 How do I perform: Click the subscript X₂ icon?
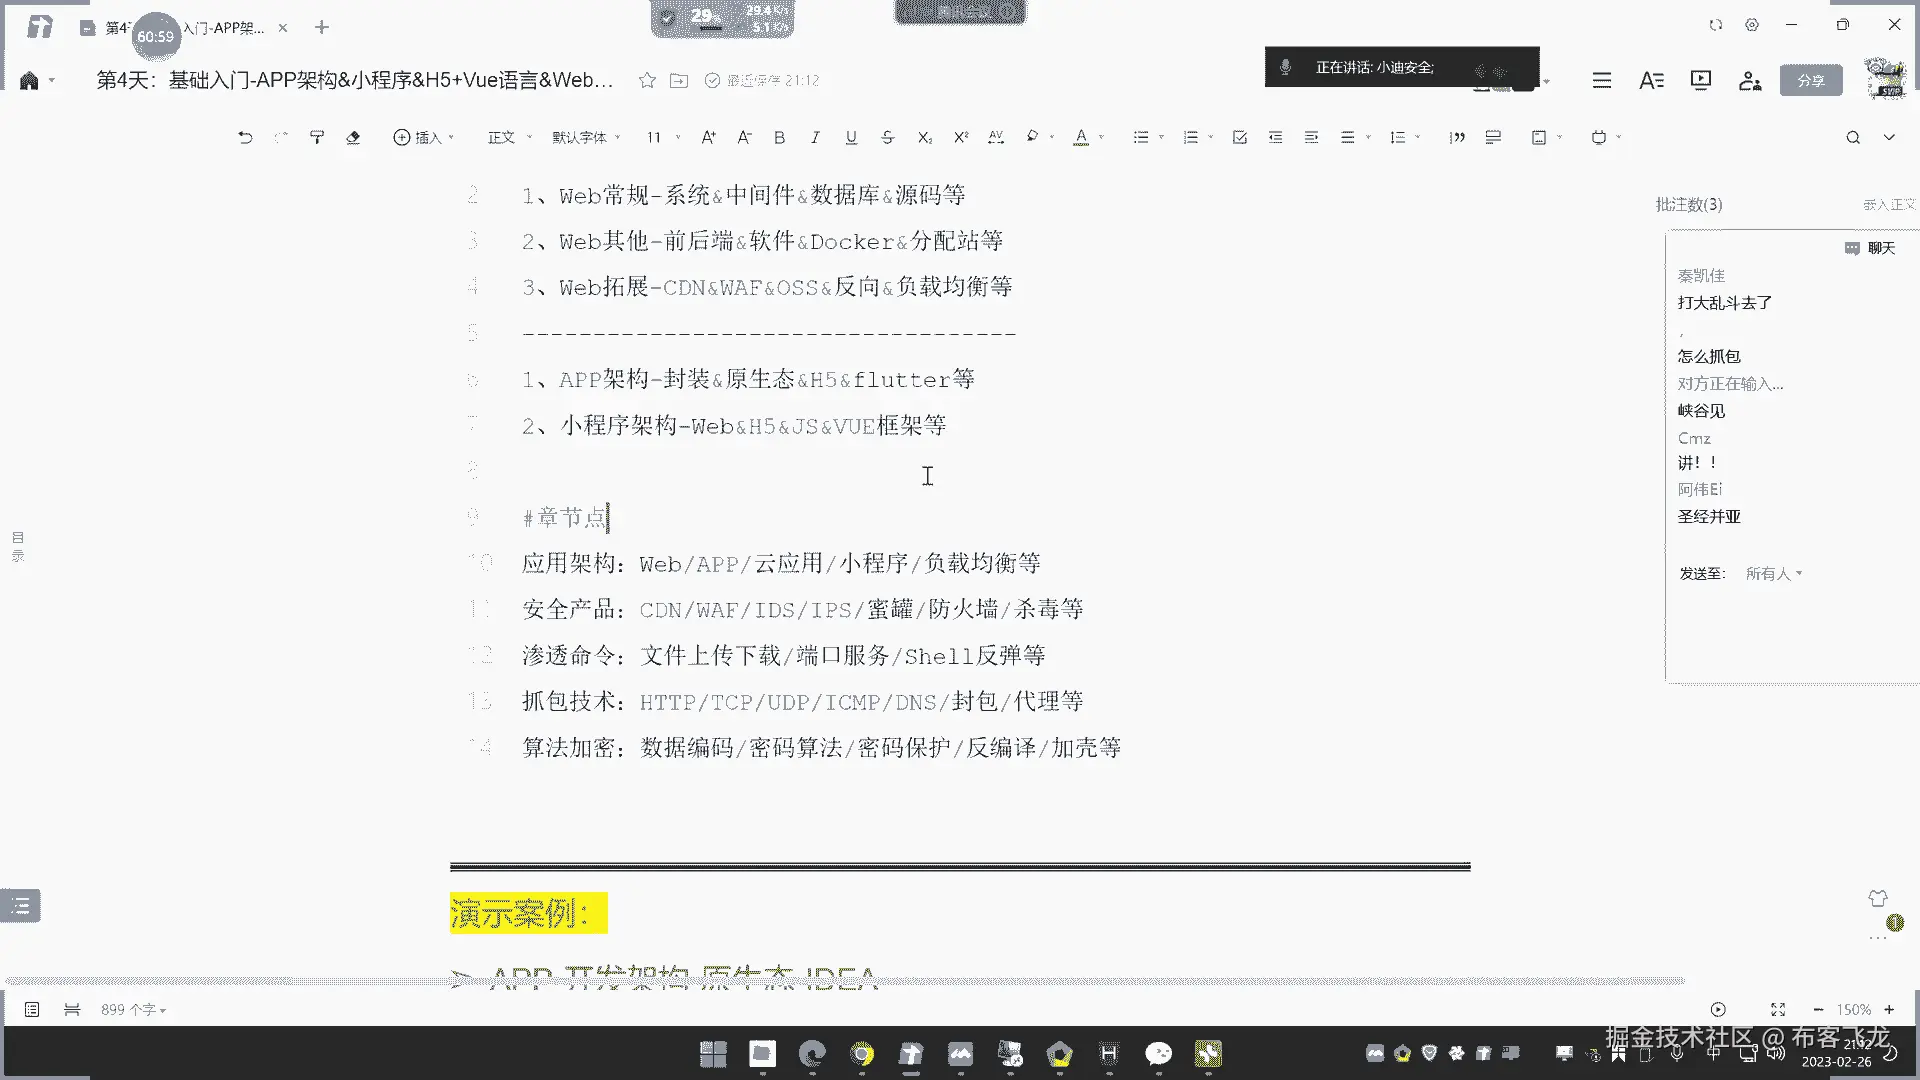click(x=925, y=137)
